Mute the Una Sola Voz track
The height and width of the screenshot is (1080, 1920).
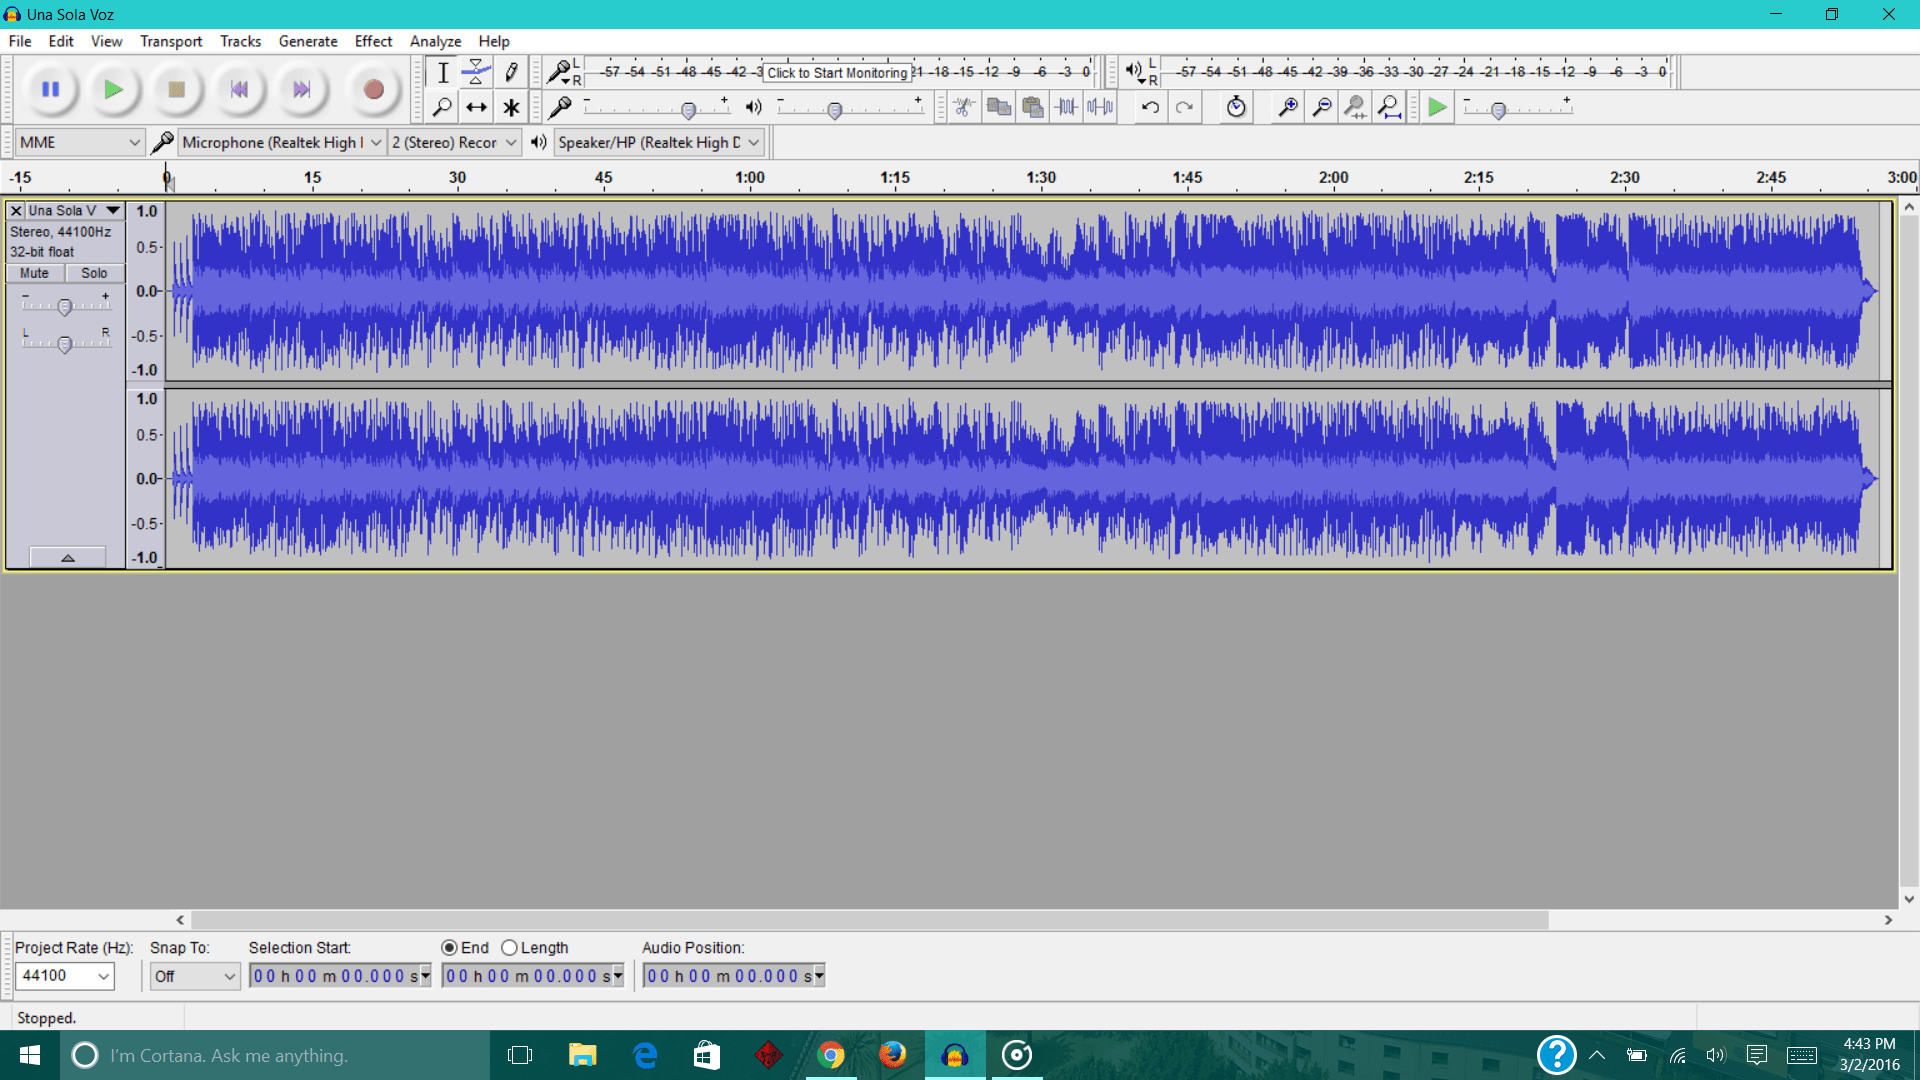[x=35, y=273]
